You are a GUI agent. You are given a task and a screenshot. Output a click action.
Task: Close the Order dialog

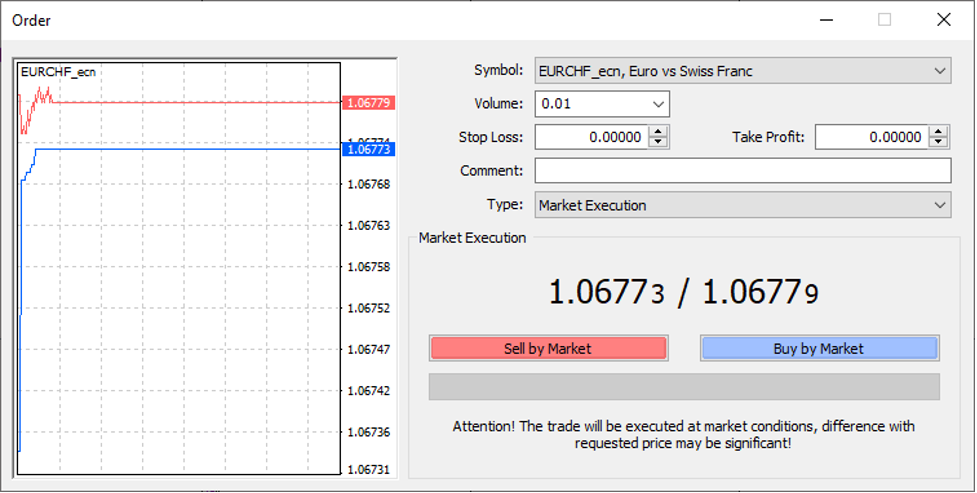(943, 20)
